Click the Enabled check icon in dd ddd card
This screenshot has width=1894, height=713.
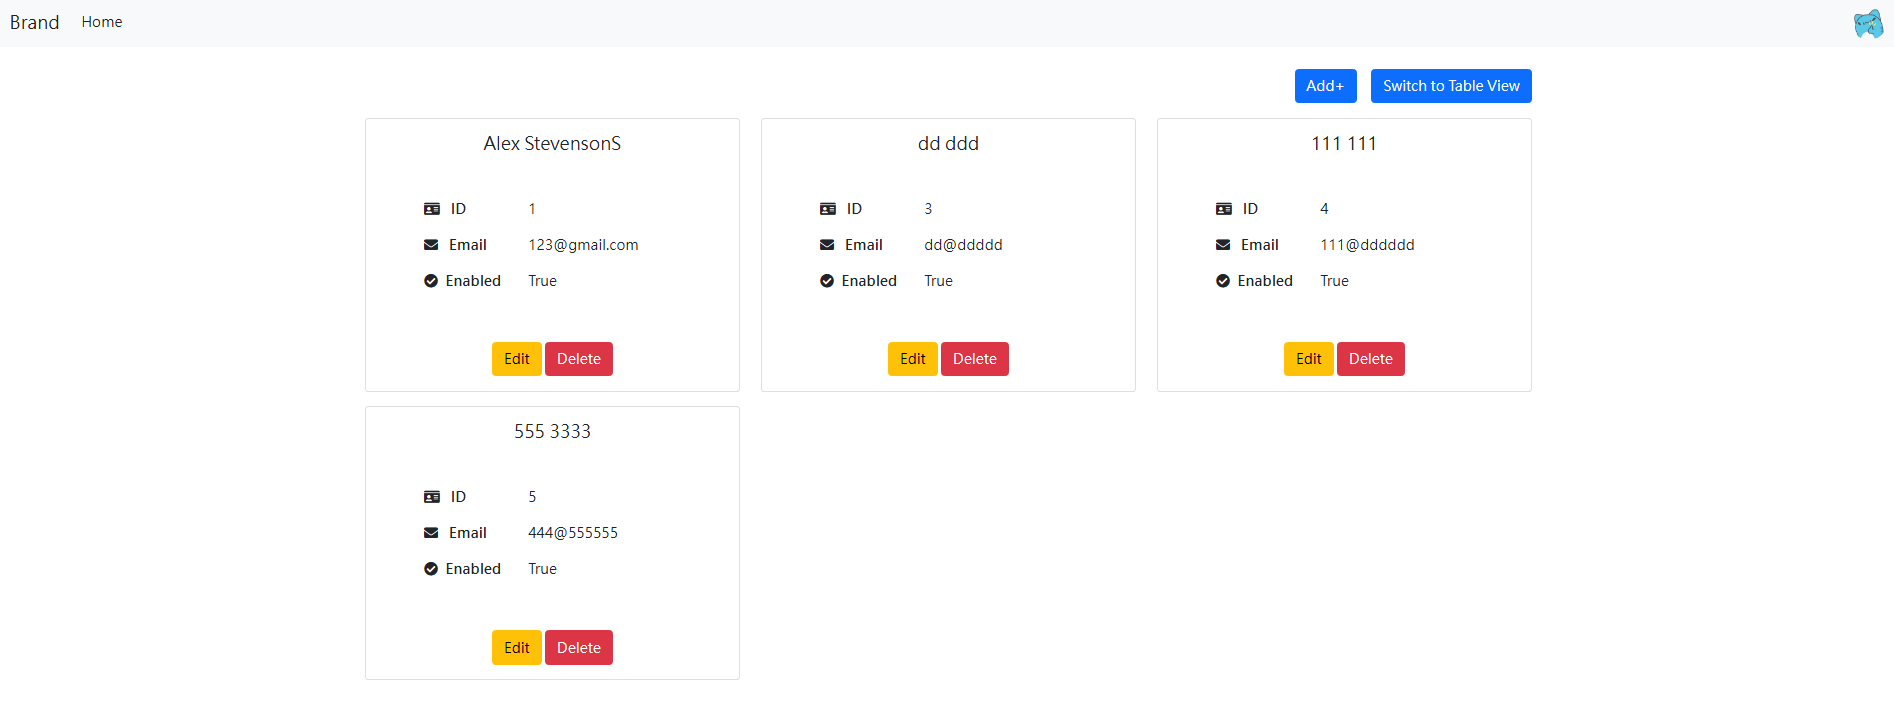point(827,281)
